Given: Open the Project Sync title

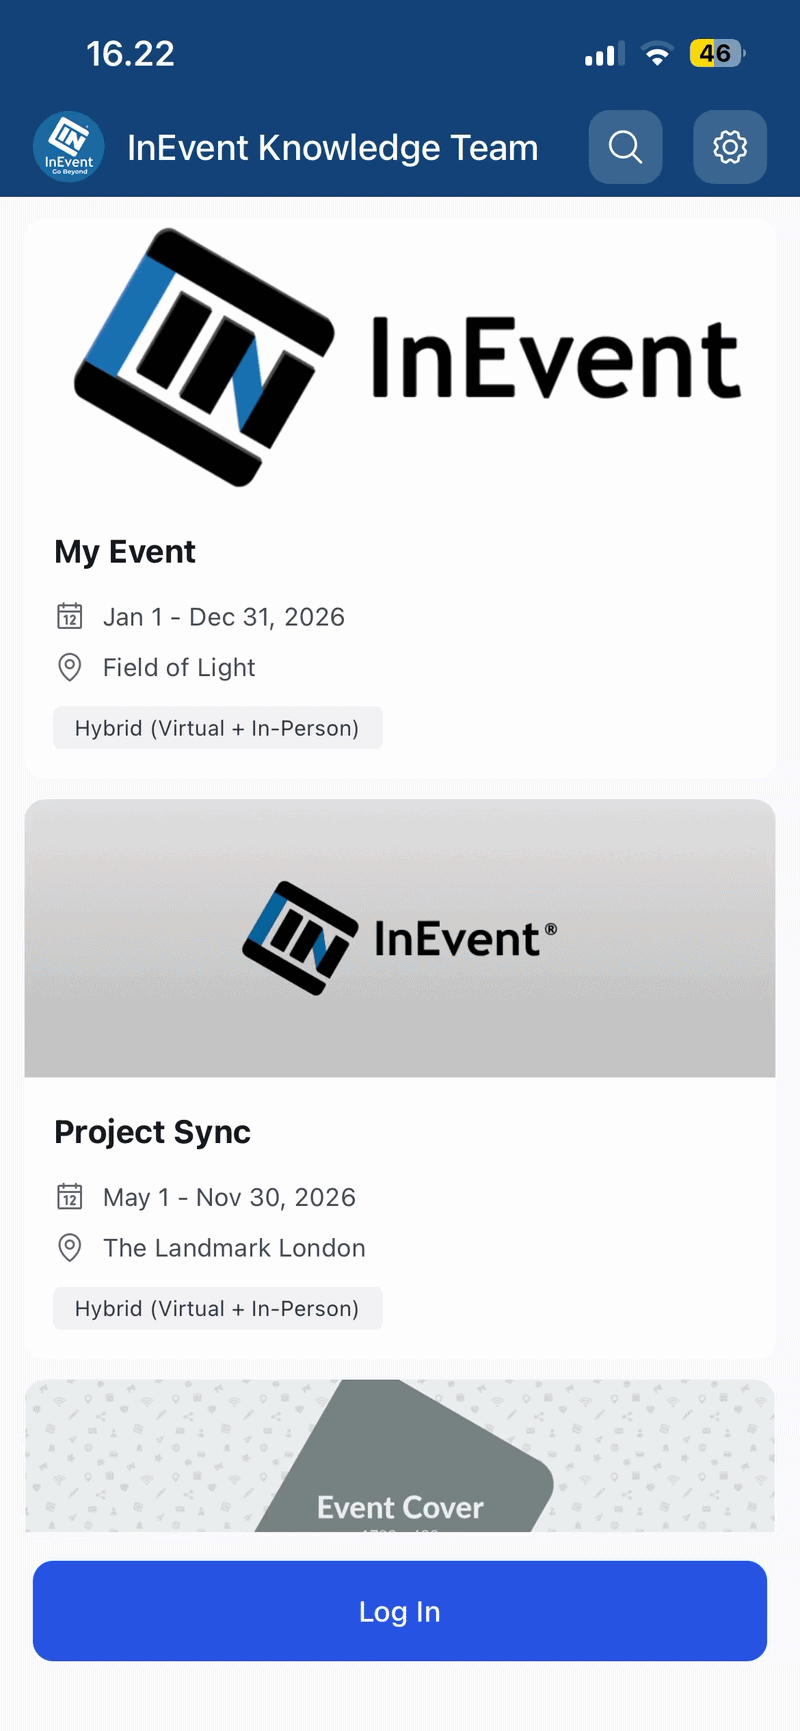Looking at the screenshot, I should click(152, 1132).
